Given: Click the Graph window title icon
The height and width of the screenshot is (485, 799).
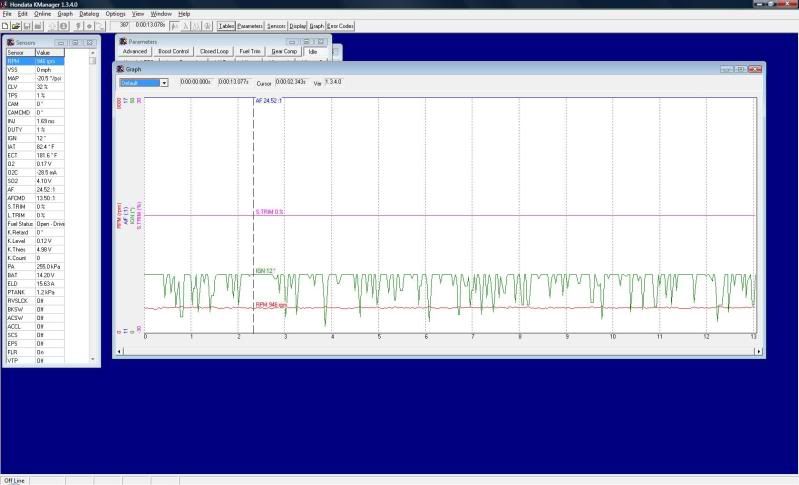Looking at the screenshot, I should (x=120, y=69).
